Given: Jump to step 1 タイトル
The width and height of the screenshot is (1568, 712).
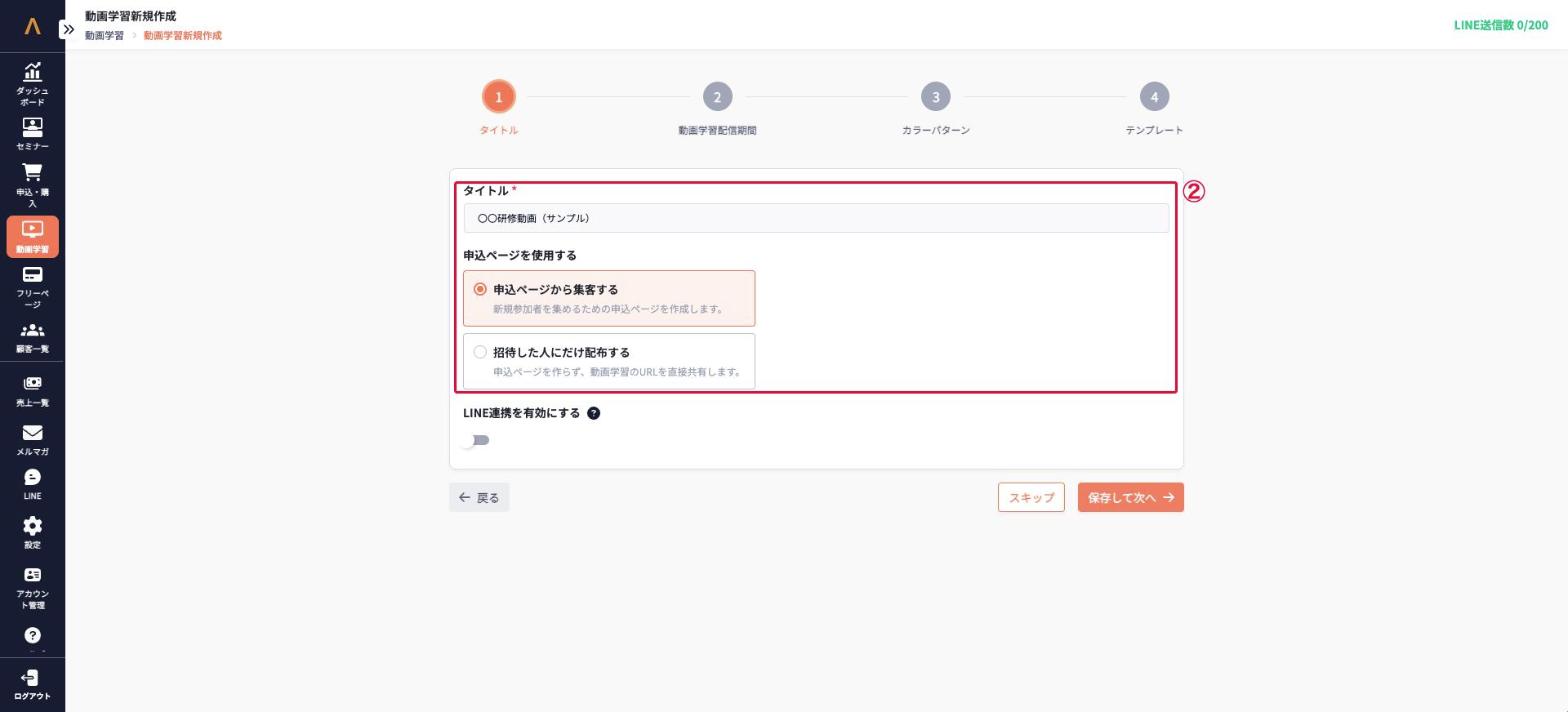Looking at the screenshot, I should coord(498,97).
